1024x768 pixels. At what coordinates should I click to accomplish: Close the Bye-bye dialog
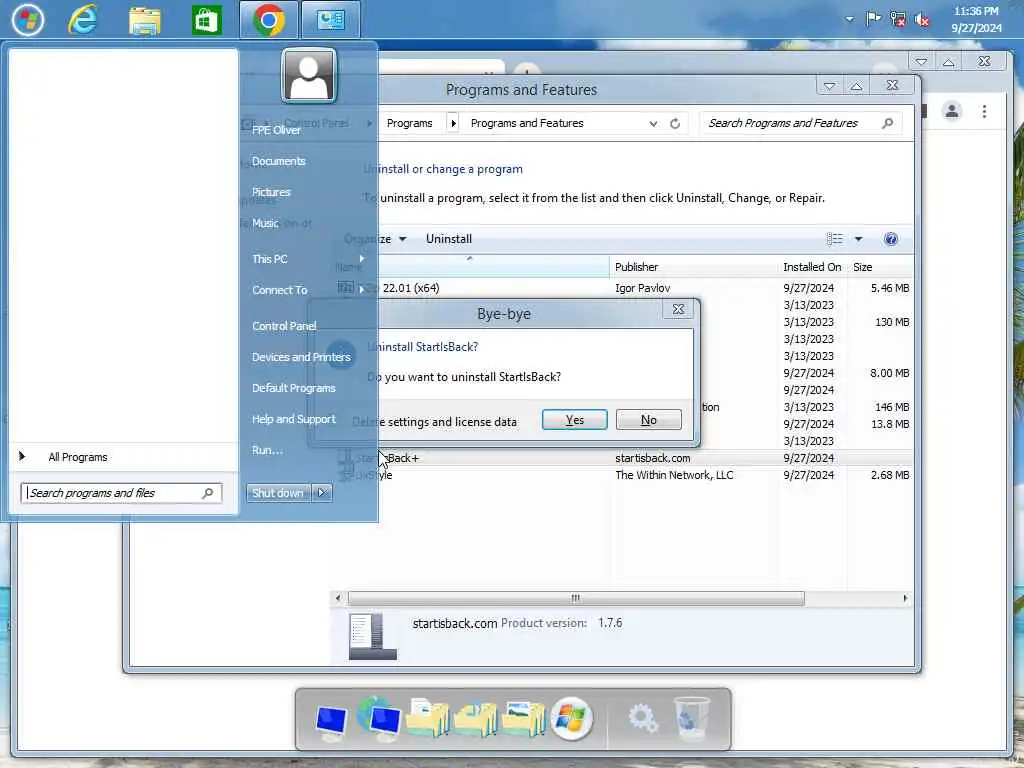pos(679,310)
